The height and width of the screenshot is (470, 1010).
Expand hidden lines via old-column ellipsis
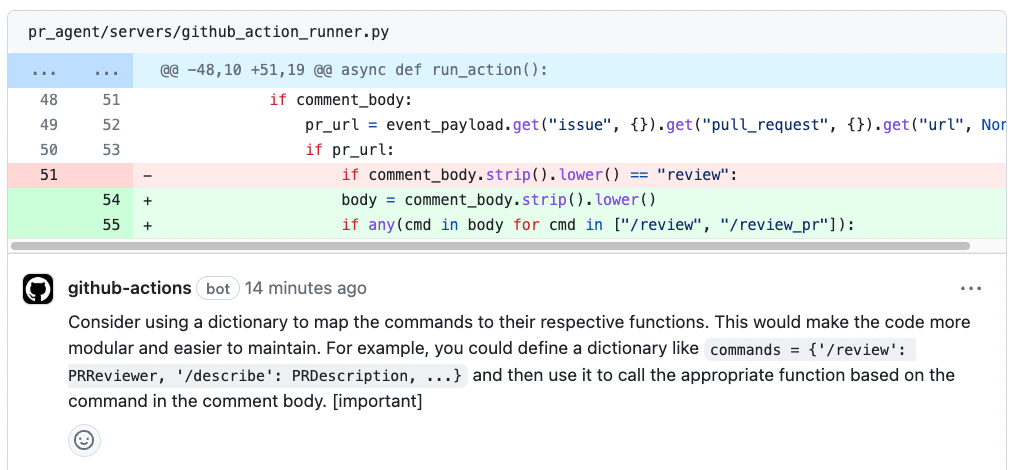coord(43,73)
